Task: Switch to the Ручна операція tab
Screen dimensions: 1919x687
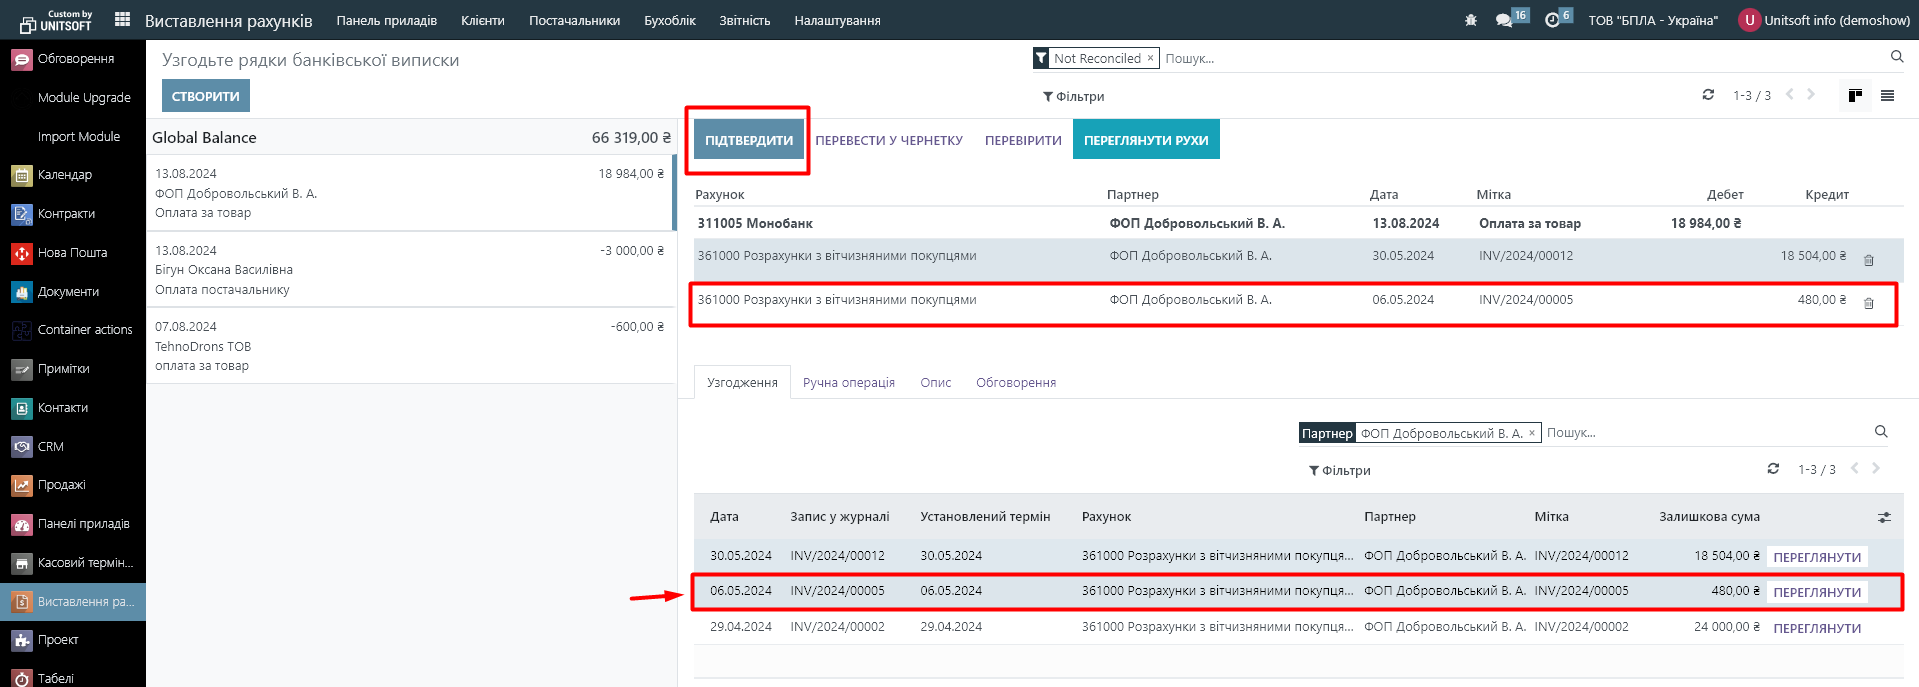Action: point(848,383)
